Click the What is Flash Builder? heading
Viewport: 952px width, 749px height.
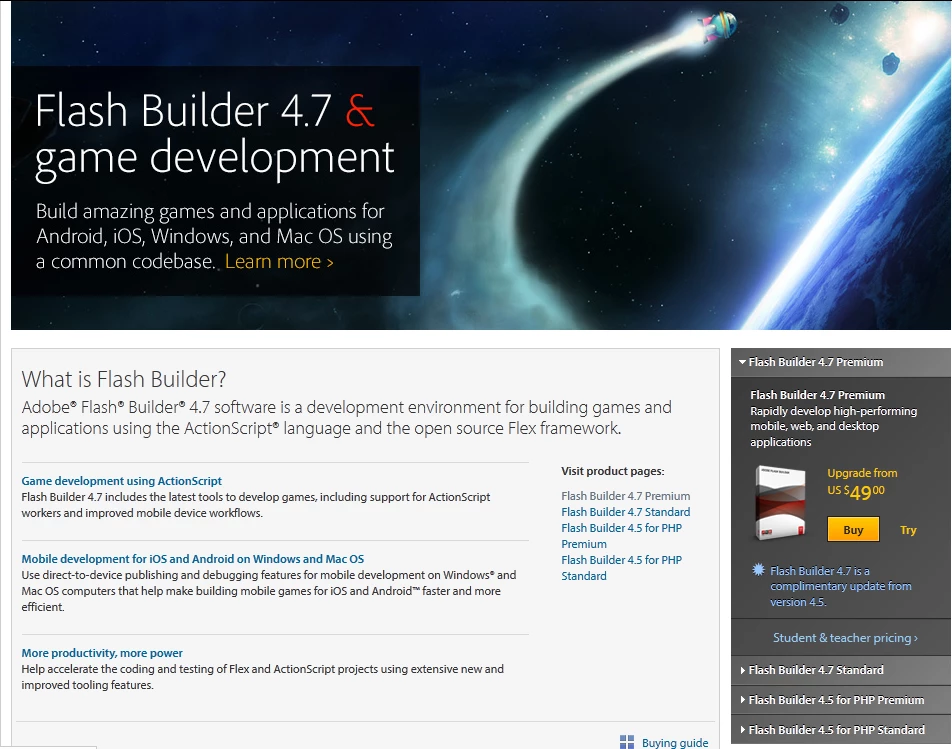tap(124, 379)
